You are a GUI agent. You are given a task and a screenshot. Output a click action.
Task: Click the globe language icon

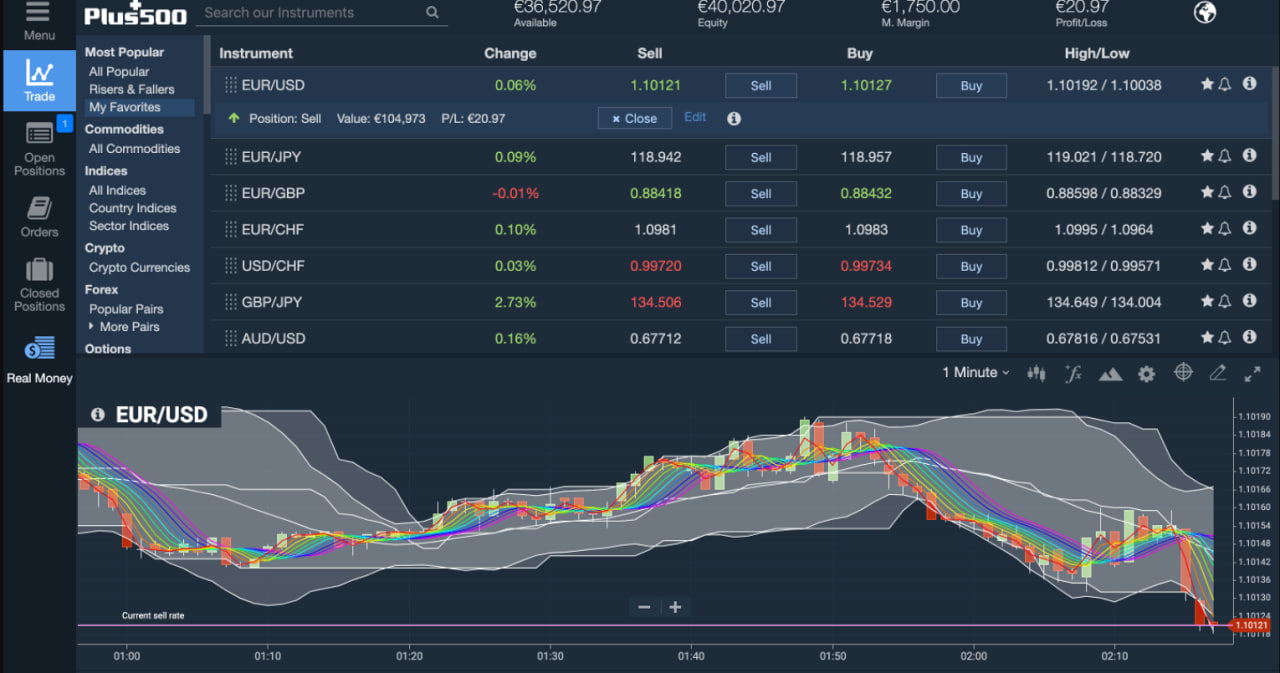[1205, 12]
